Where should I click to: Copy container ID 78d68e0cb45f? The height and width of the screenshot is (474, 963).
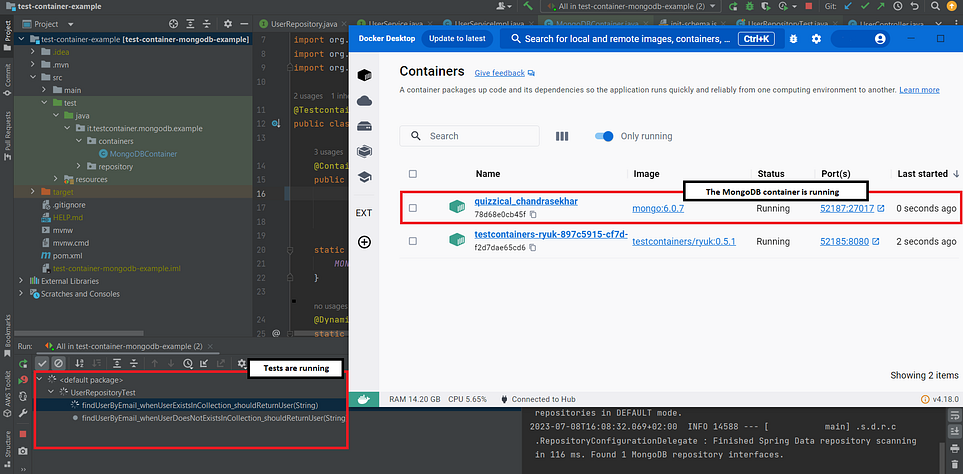pos(533,214)
